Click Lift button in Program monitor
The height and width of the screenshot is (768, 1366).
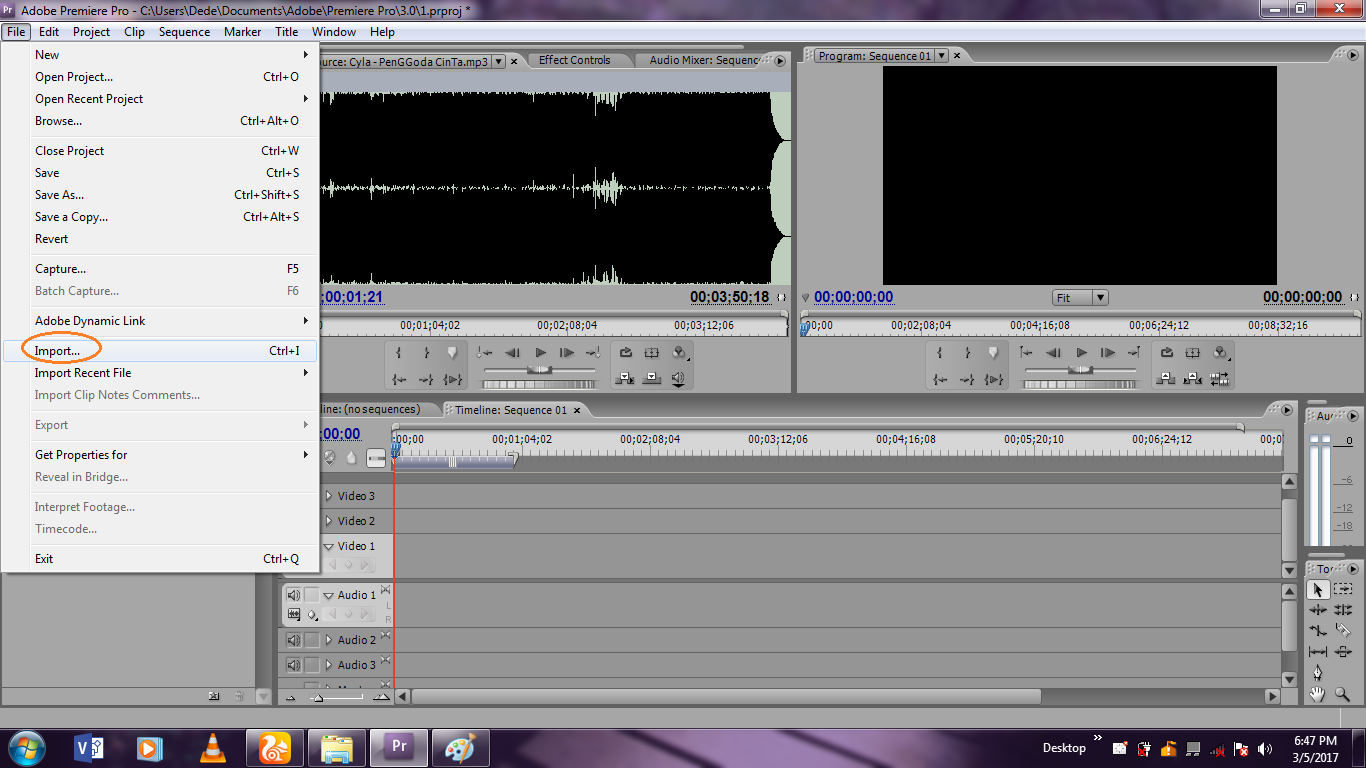click(x=1166, y=379)
